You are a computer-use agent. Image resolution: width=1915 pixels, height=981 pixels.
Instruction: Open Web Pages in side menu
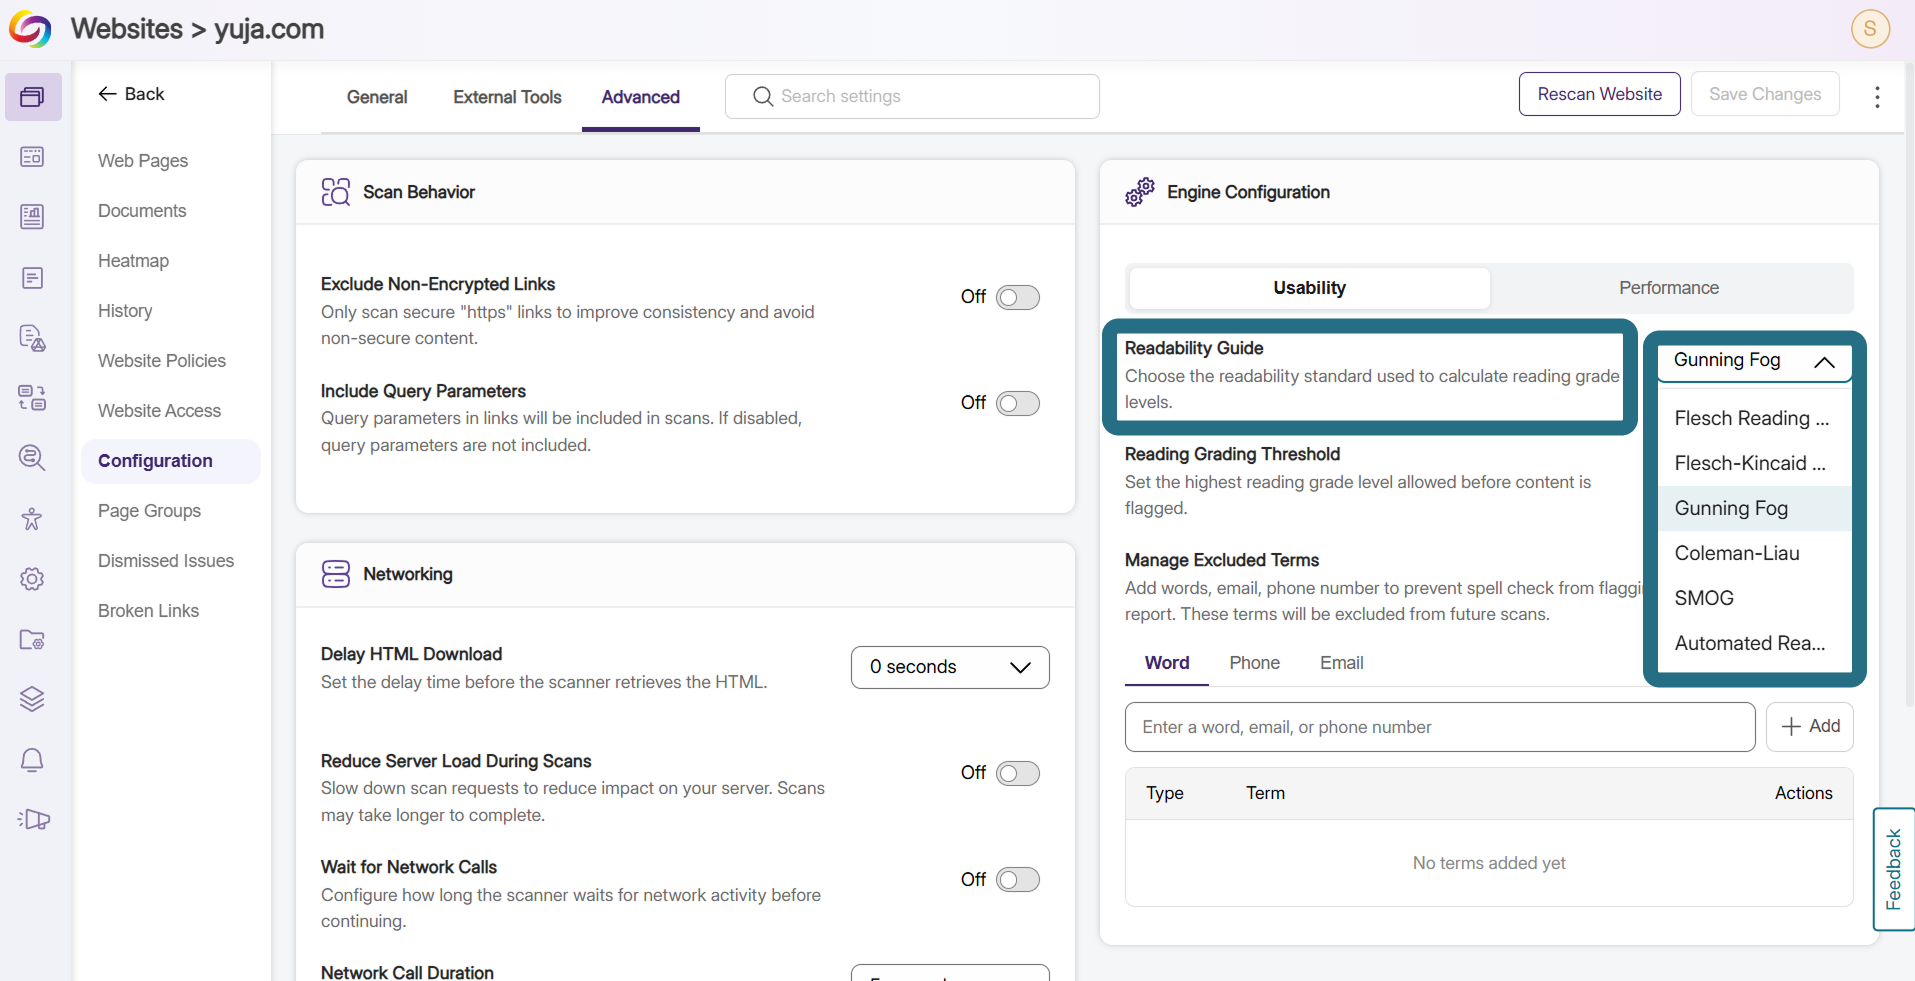143,161
